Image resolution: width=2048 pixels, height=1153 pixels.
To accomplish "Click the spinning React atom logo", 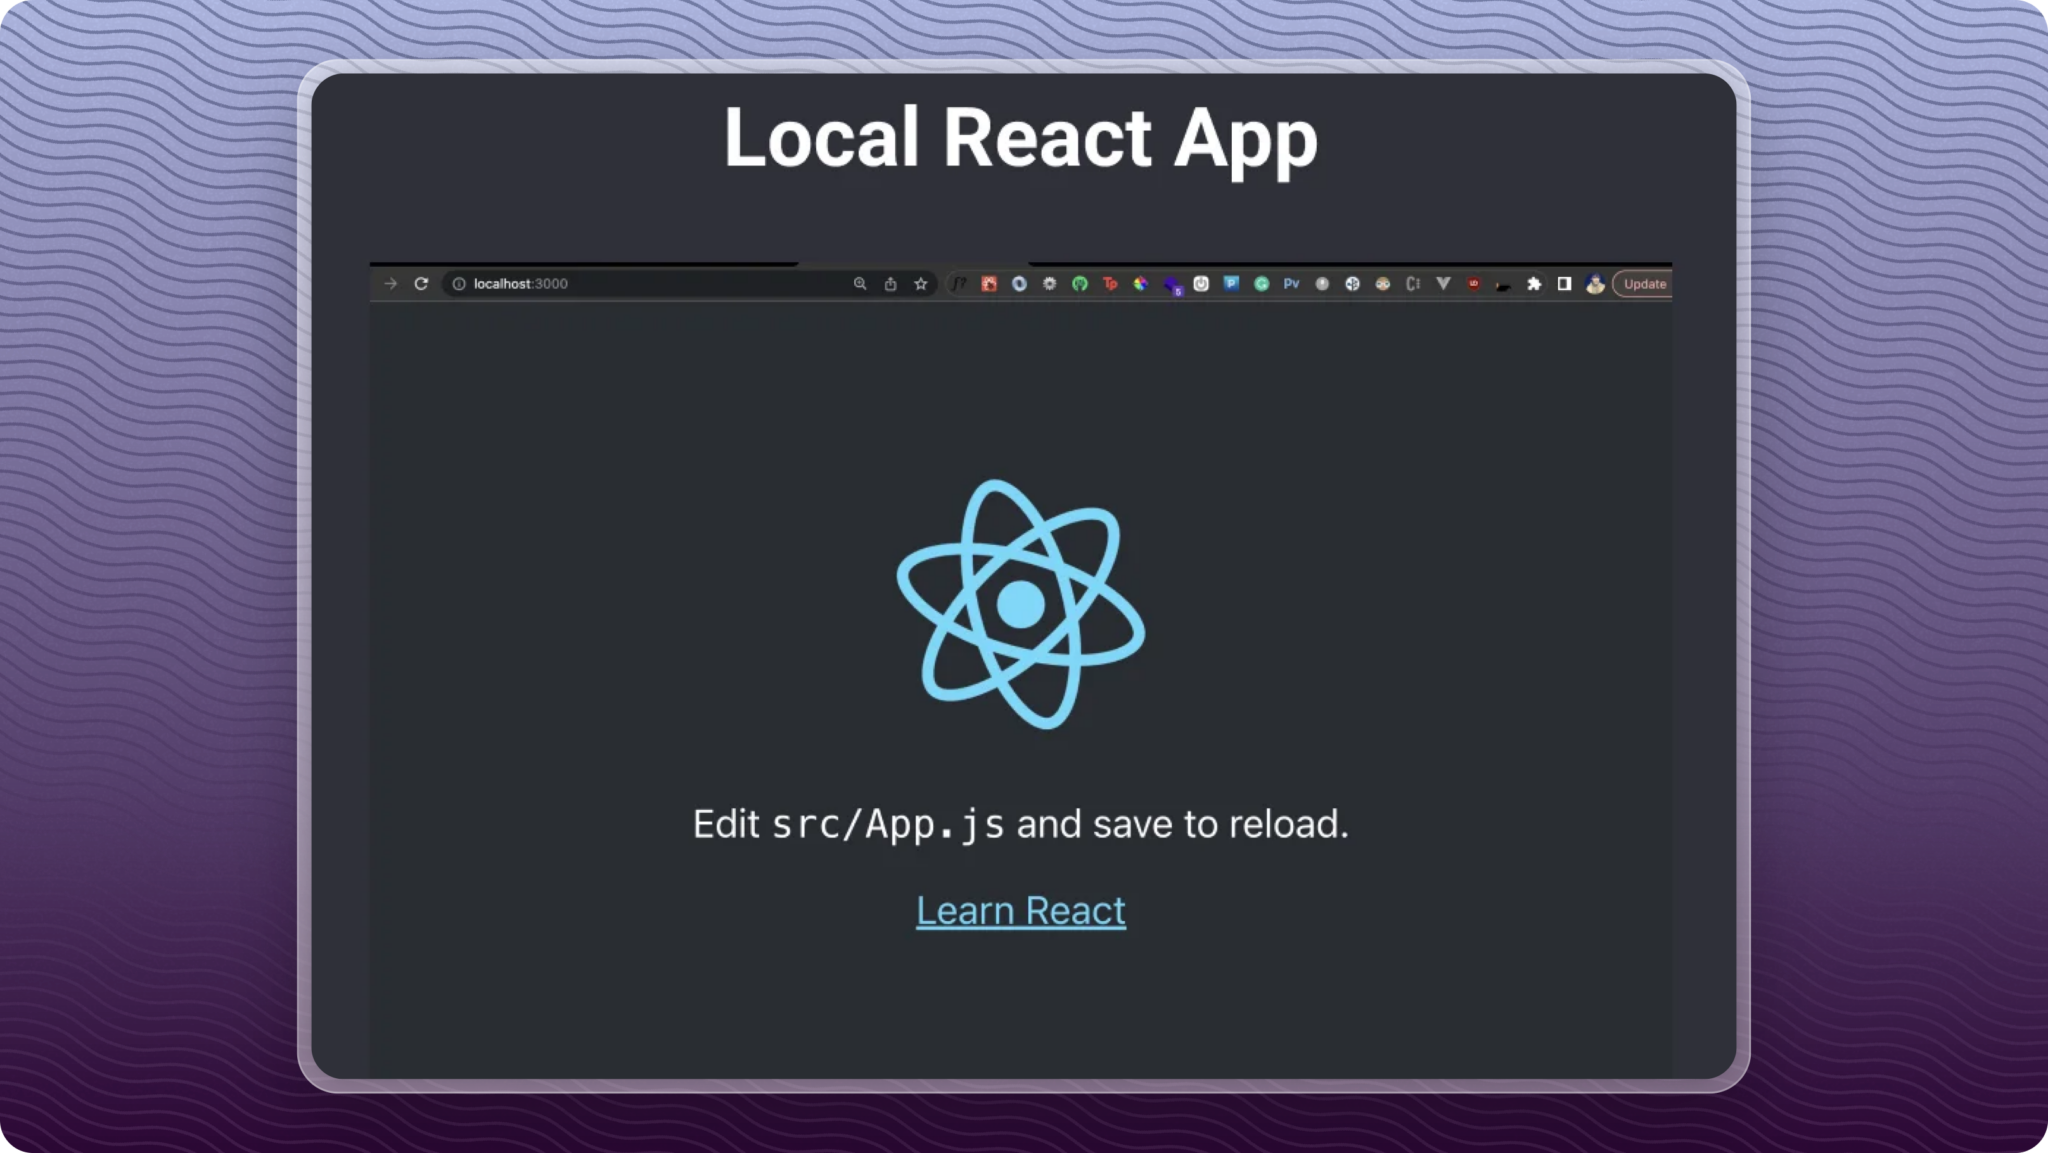I will pos(1020,604).
